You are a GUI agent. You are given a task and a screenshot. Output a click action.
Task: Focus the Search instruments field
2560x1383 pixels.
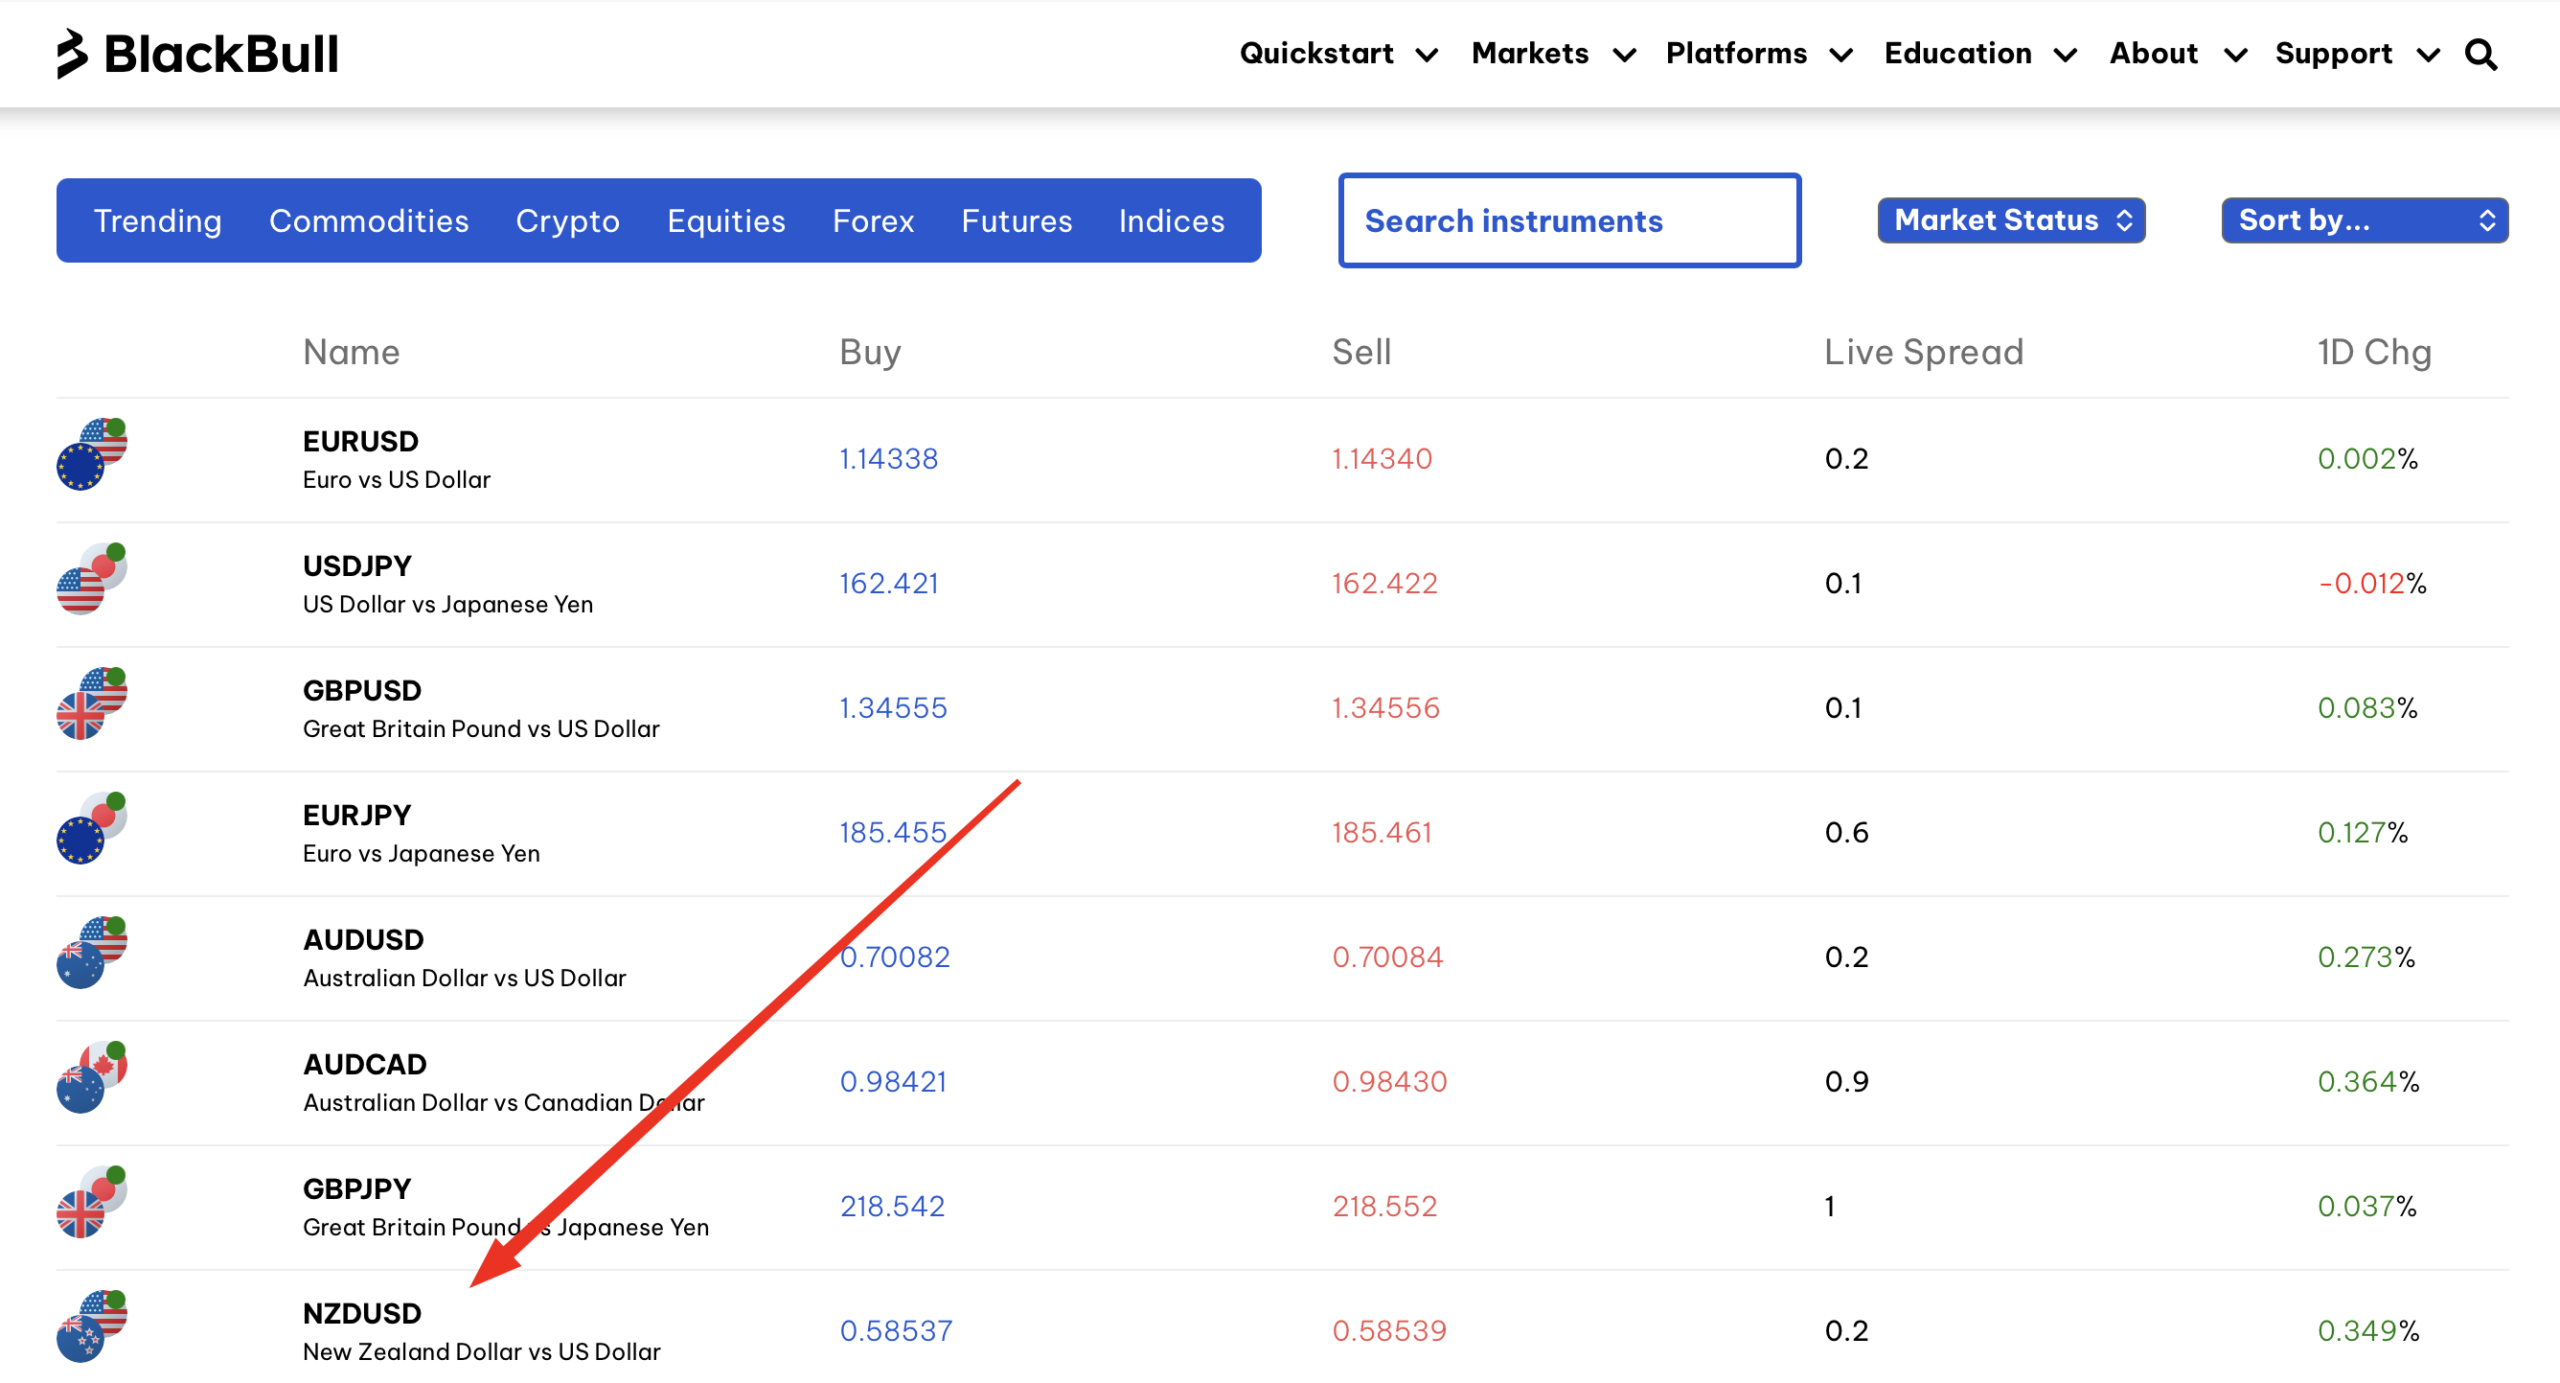[x=1569, y=220]
